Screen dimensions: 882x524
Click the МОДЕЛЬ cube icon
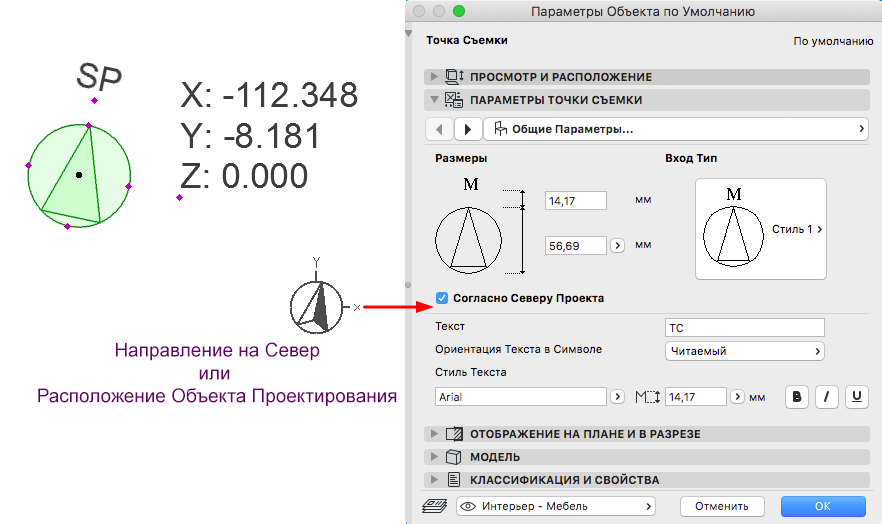coord(454,457)
